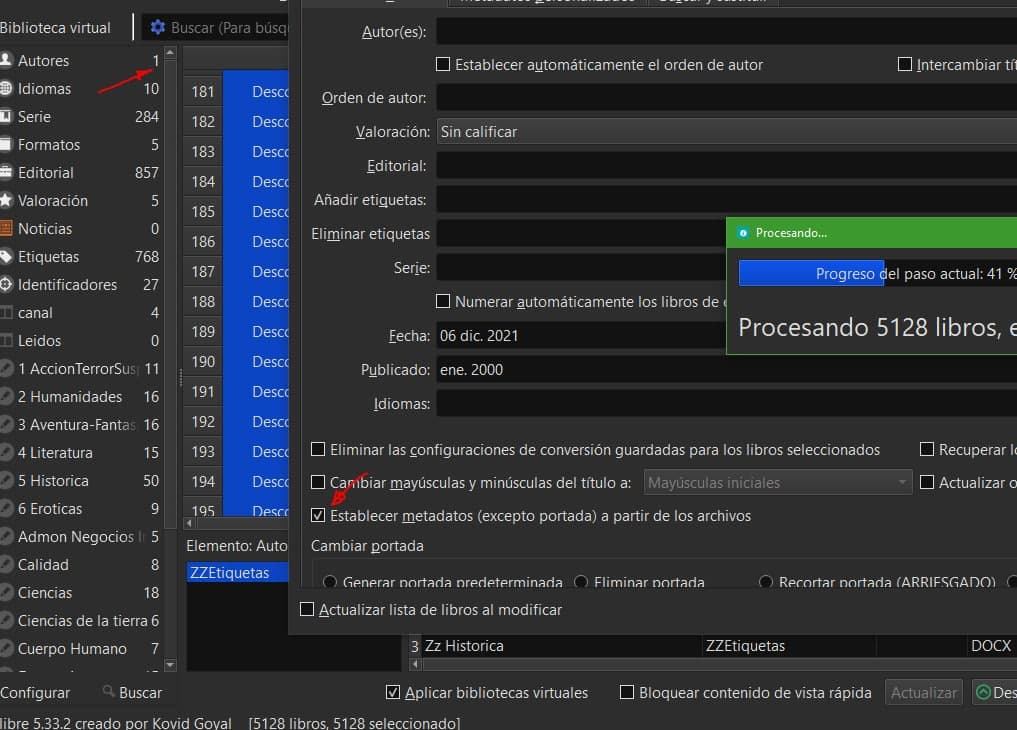Enable Establecer automáticamente el orden de autor

pos(443,64)
